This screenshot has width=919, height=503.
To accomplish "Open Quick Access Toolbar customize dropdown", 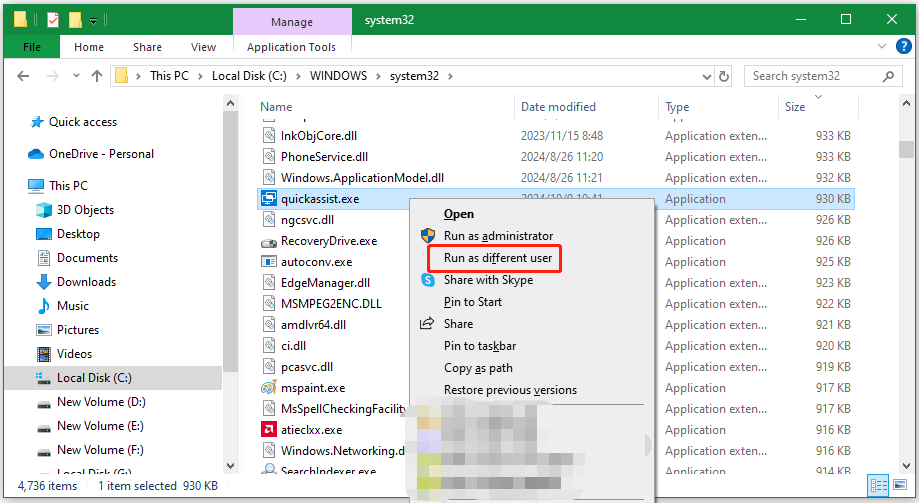I will (x=93, y=20).
